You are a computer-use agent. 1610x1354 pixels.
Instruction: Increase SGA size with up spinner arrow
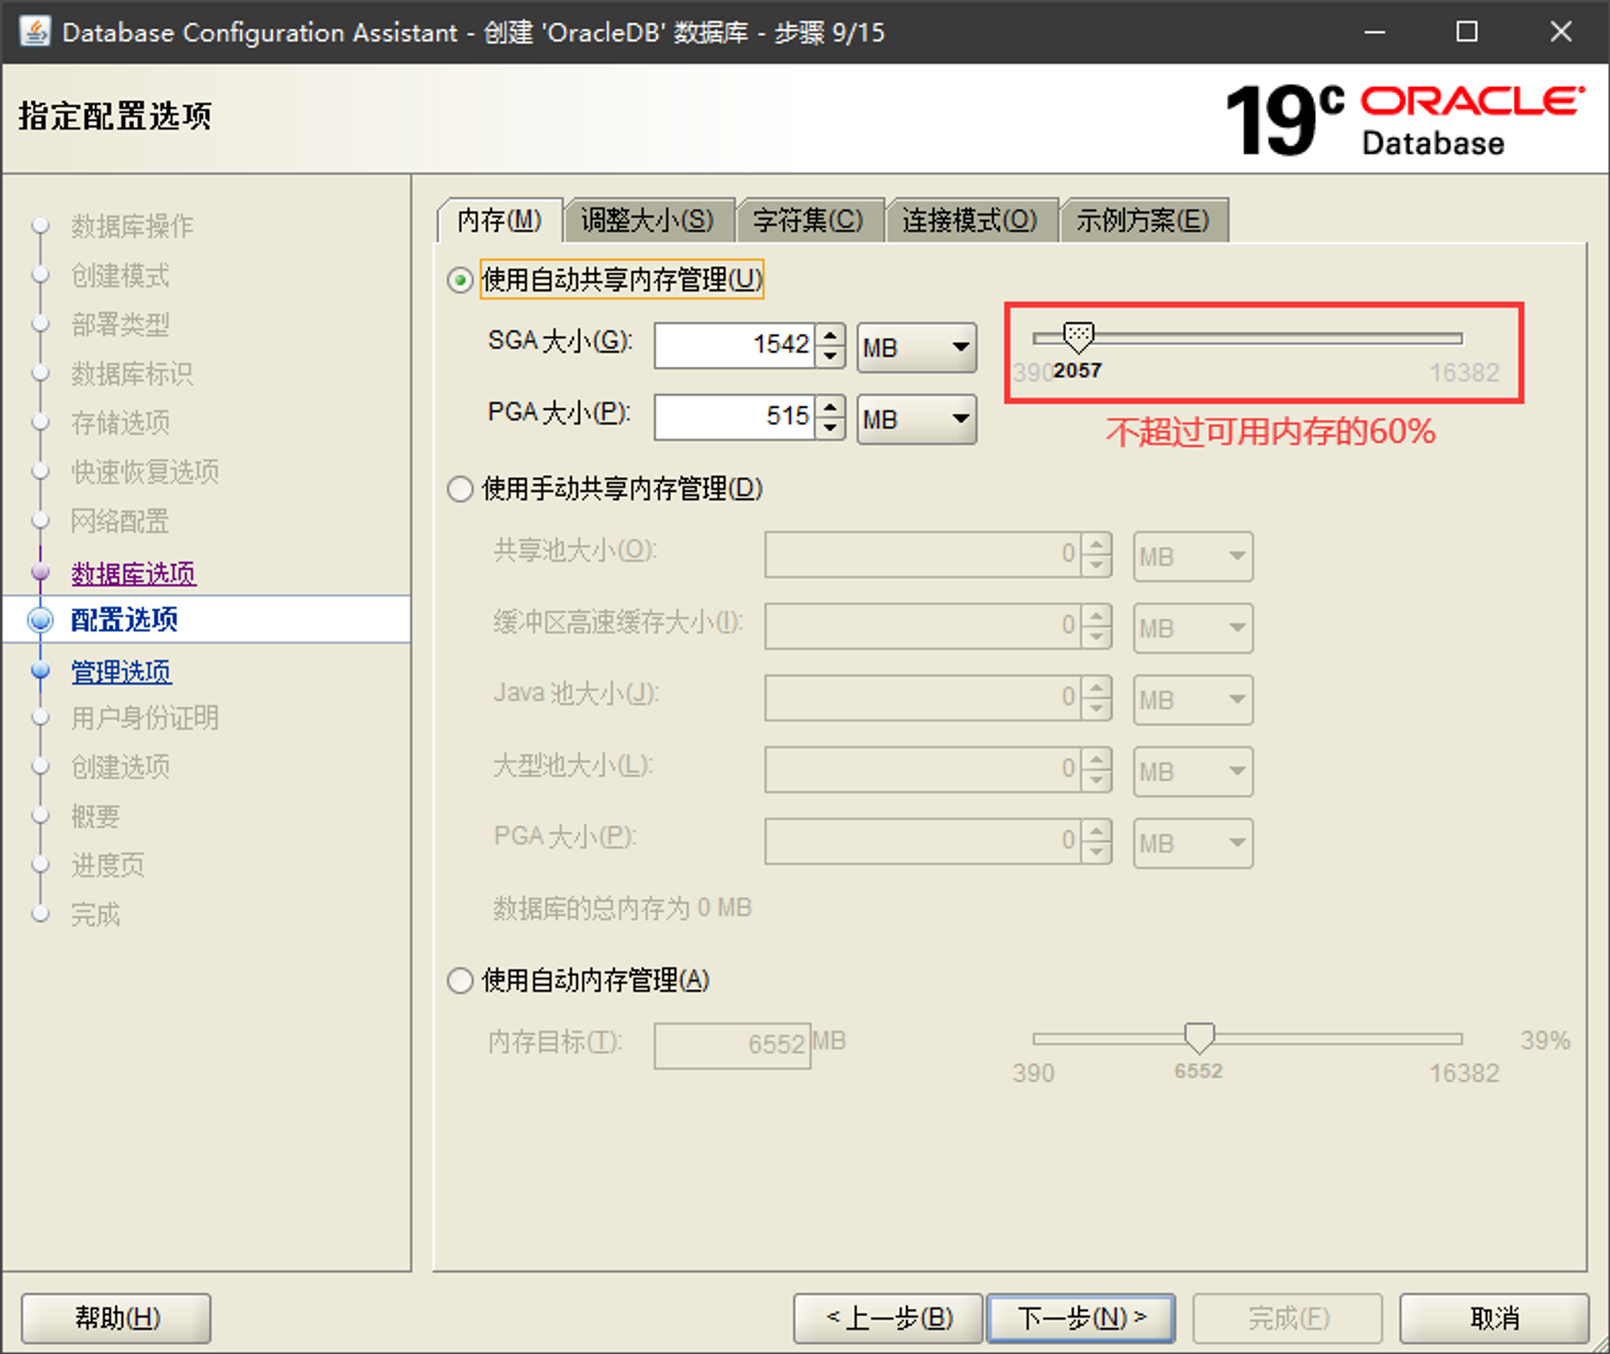(830, 336)
